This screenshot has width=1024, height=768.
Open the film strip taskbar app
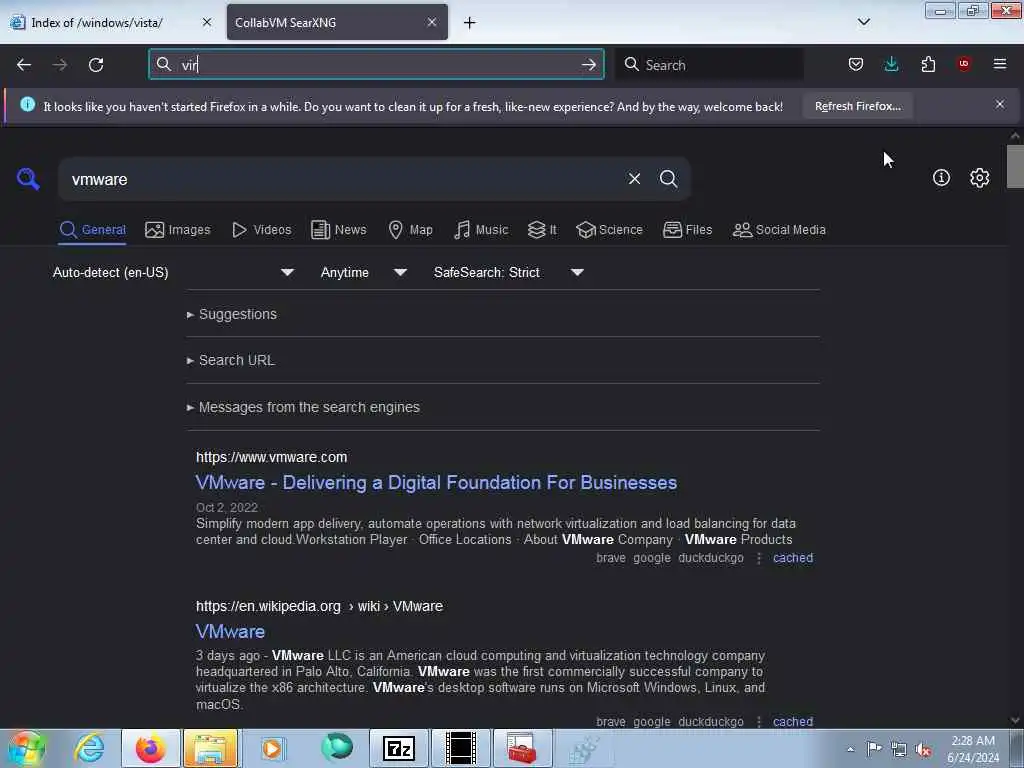tap(460, 748)
